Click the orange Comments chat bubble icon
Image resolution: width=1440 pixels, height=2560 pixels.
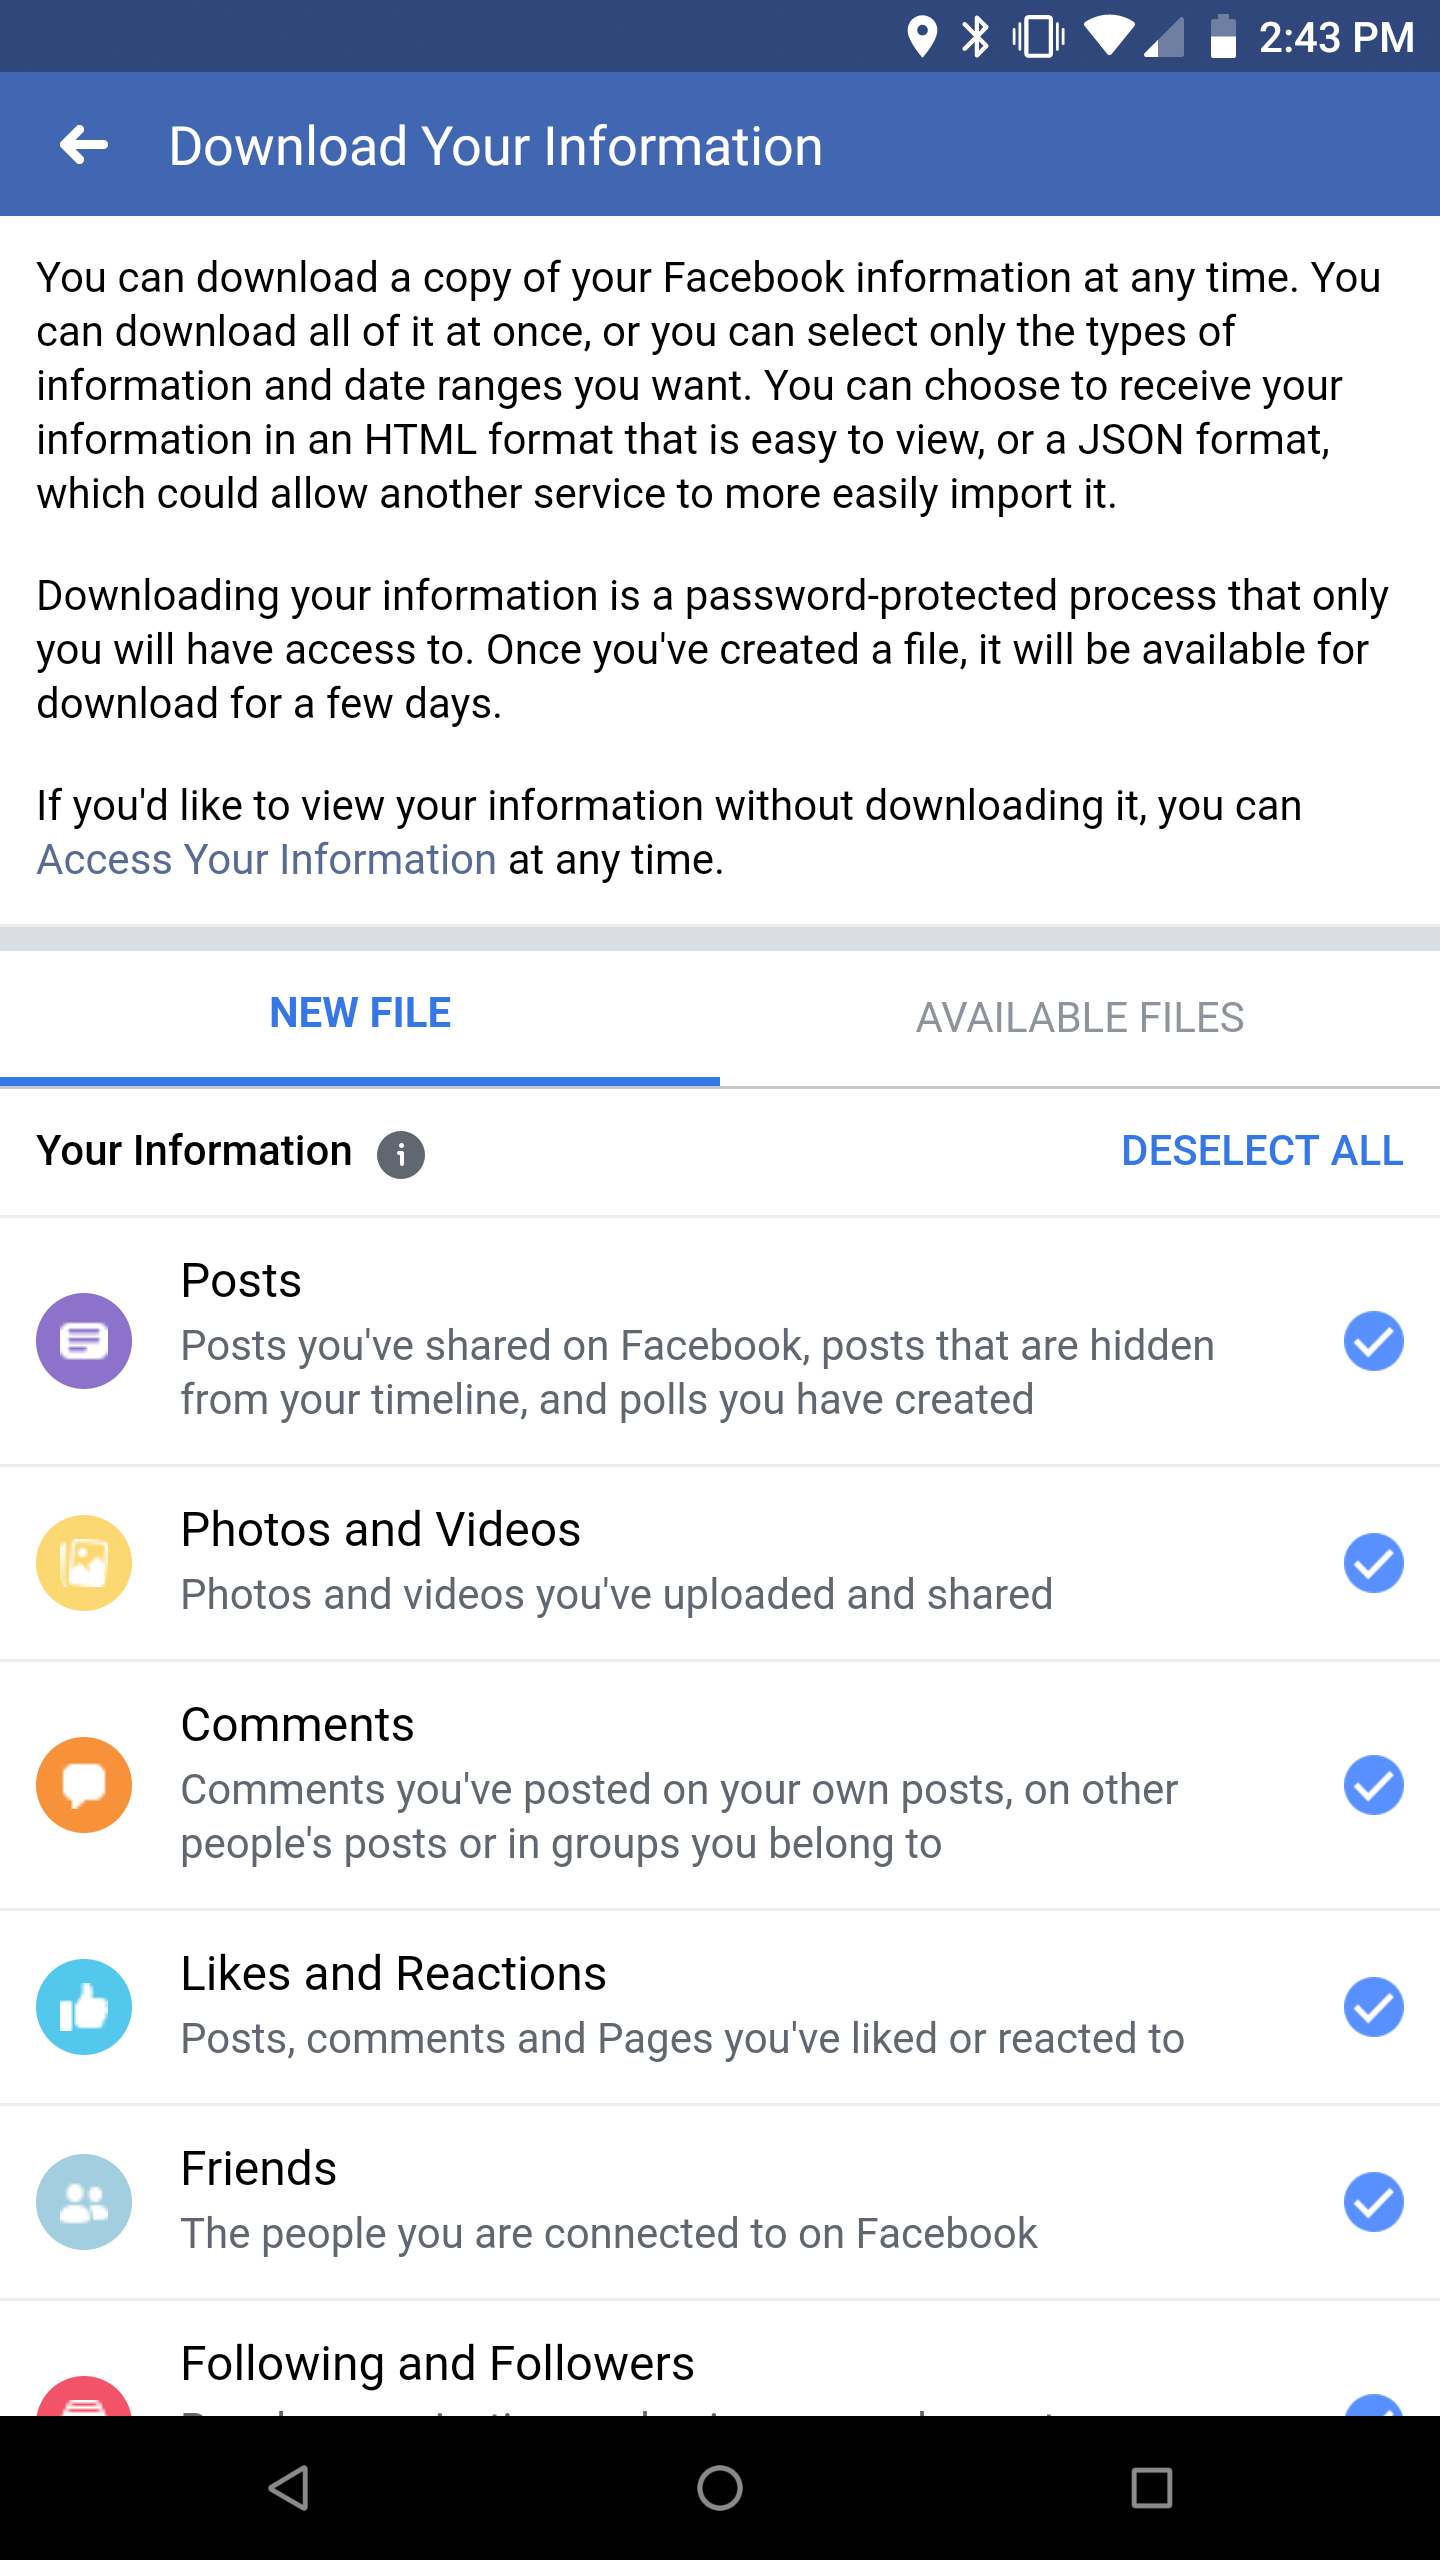[x=84, y=1784]
